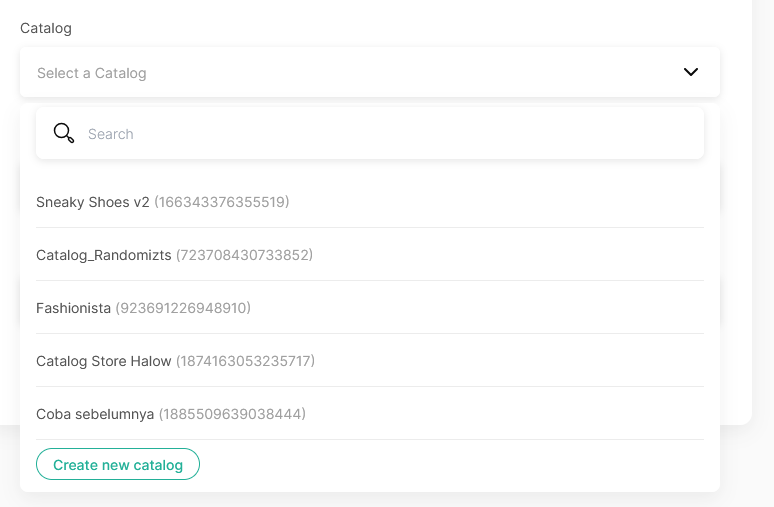This screenshot has width=774, height=507.
Task: Click catalog ID 166343376355519
Action: click(x=222, y=202)
